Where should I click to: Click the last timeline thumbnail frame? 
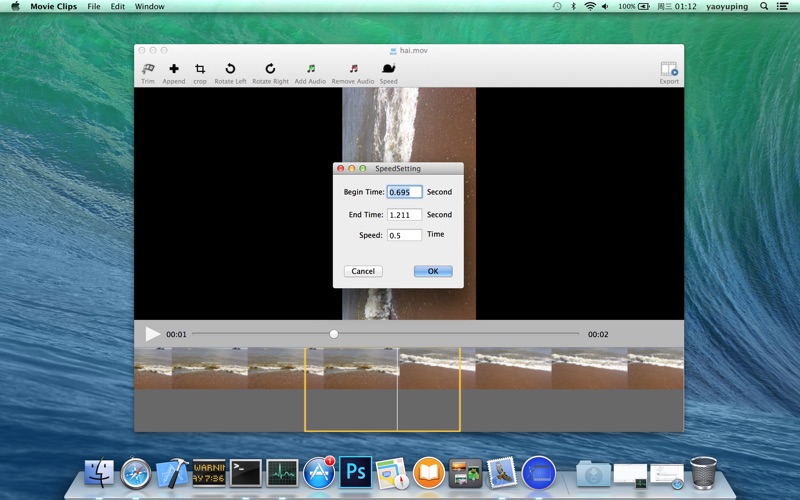click(x=656, y=368)
